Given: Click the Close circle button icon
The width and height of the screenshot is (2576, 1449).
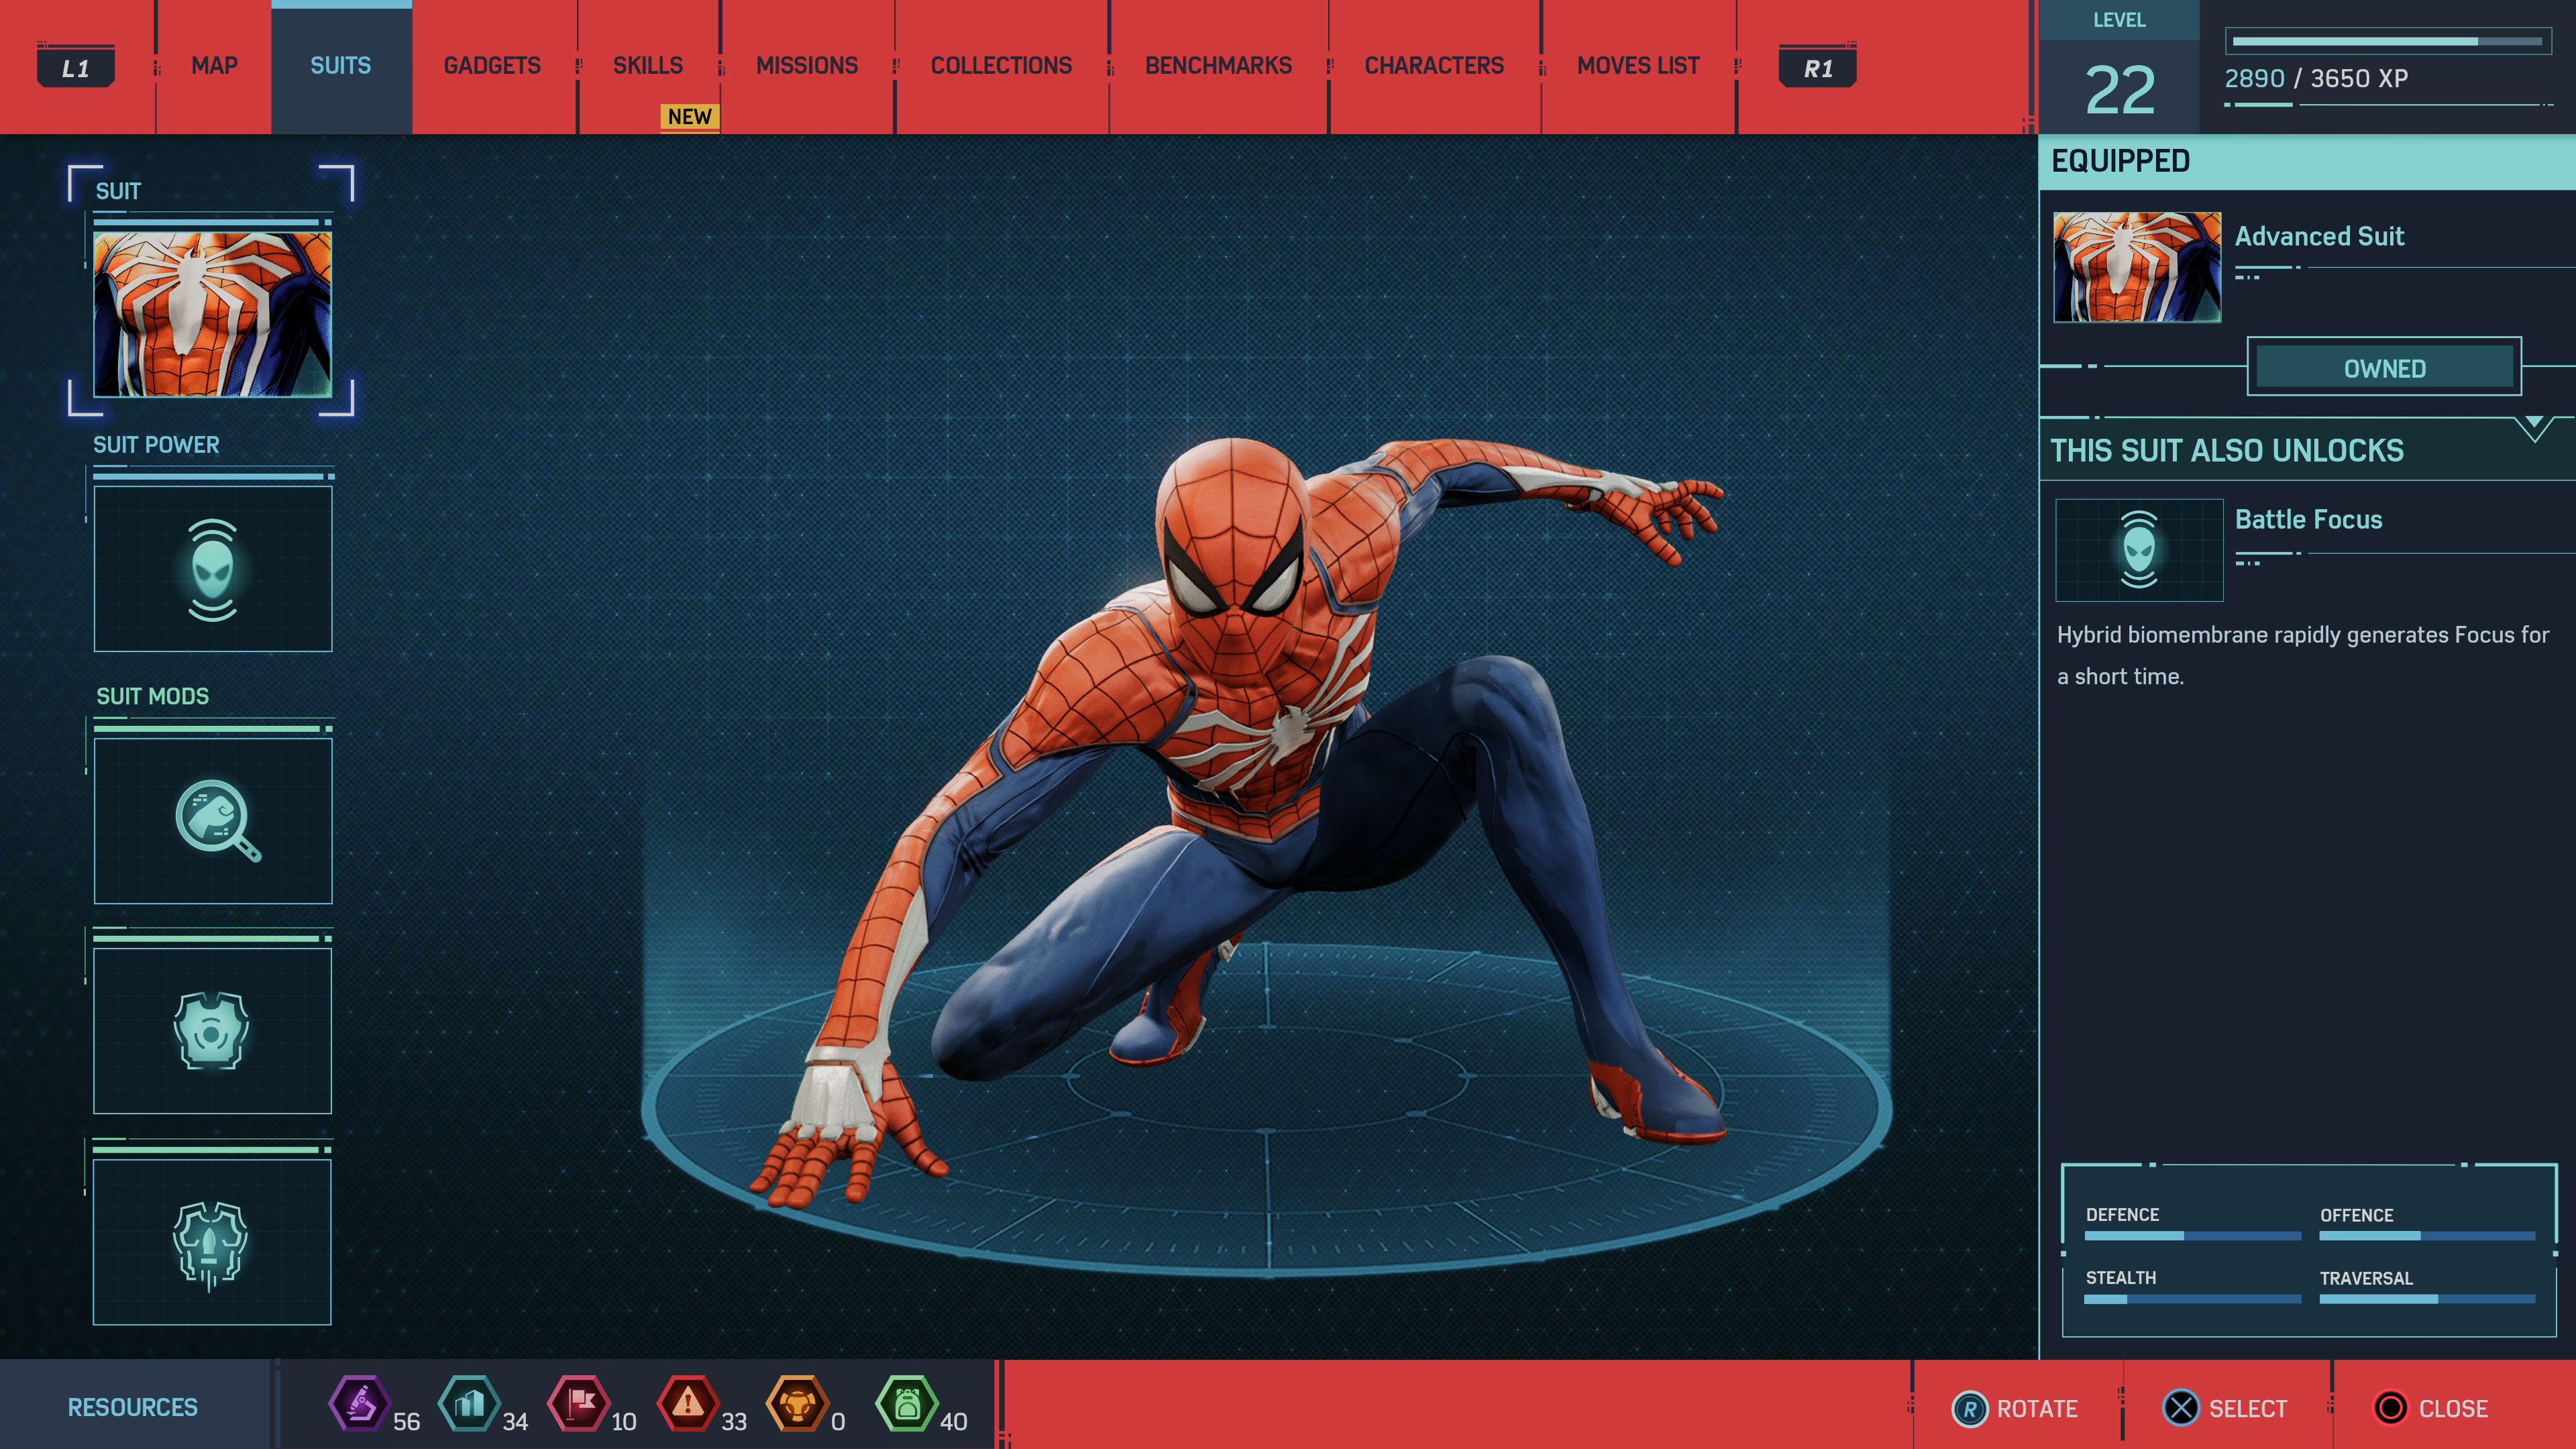Looking at the screenshot, I should pyautogui.click(x=2391, y=1408).
